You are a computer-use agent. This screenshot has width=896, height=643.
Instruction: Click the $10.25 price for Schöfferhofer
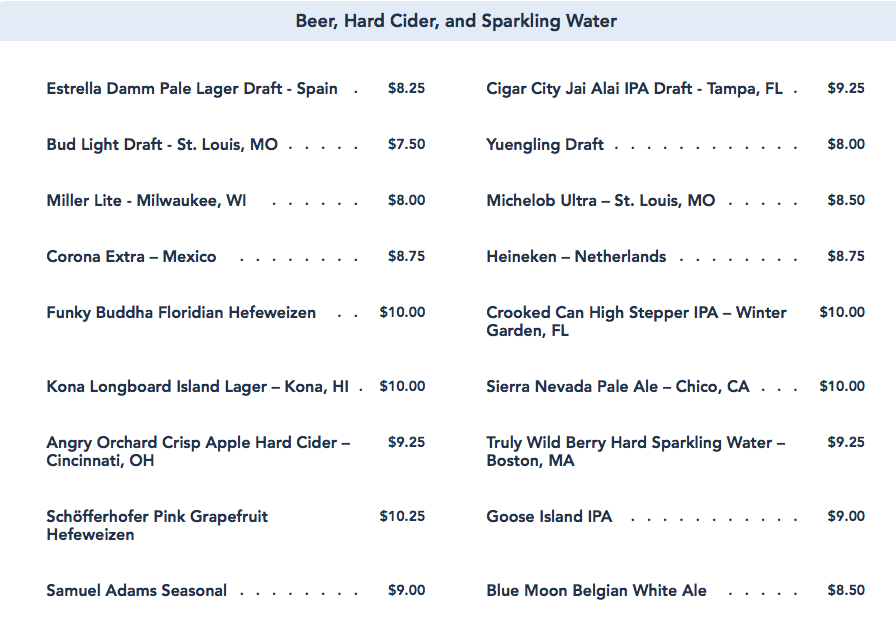(x=402, y=516)
